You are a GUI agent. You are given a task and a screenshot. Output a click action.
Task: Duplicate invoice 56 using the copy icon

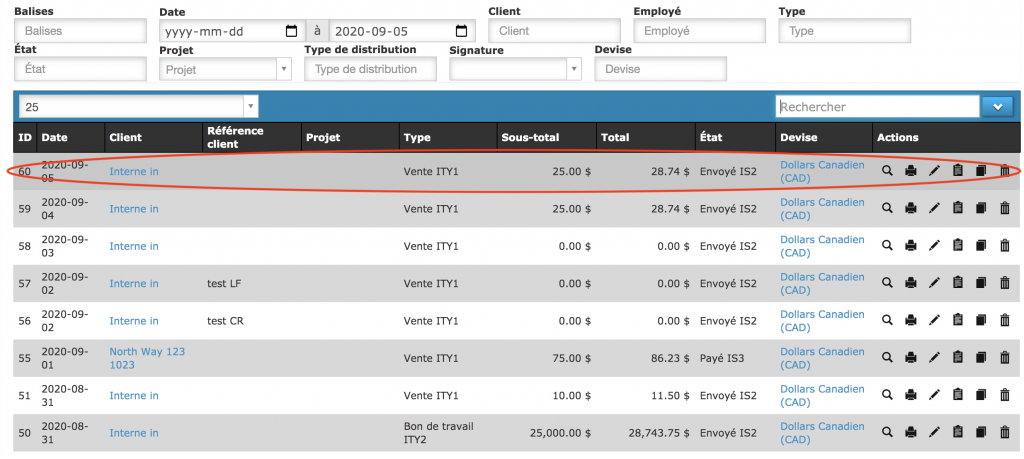pyautogui.click(x=981, y=321)
